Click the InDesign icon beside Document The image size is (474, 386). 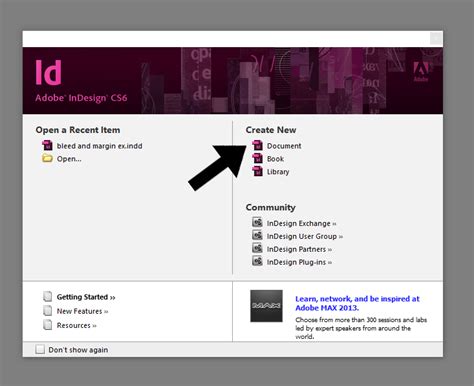[257, 145]
